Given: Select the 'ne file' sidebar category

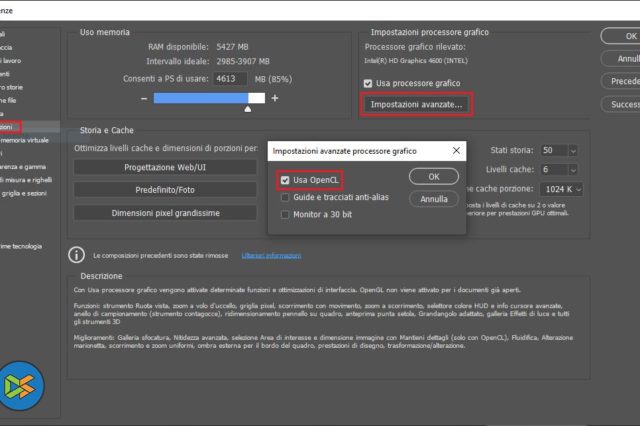Looking at the screenshot, I should (x=8, y=100).
